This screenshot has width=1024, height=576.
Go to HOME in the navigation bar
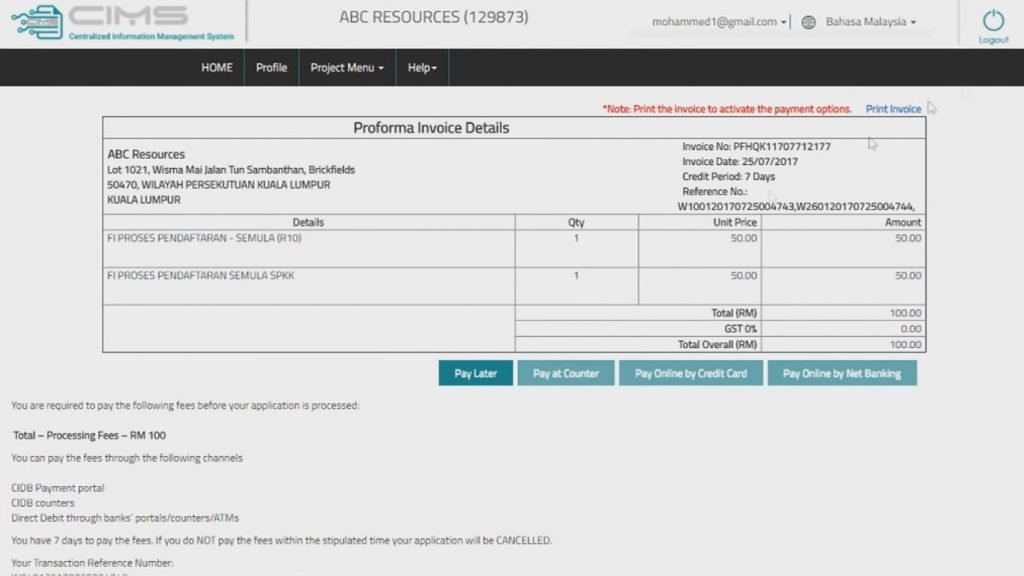tap(217, 67)
